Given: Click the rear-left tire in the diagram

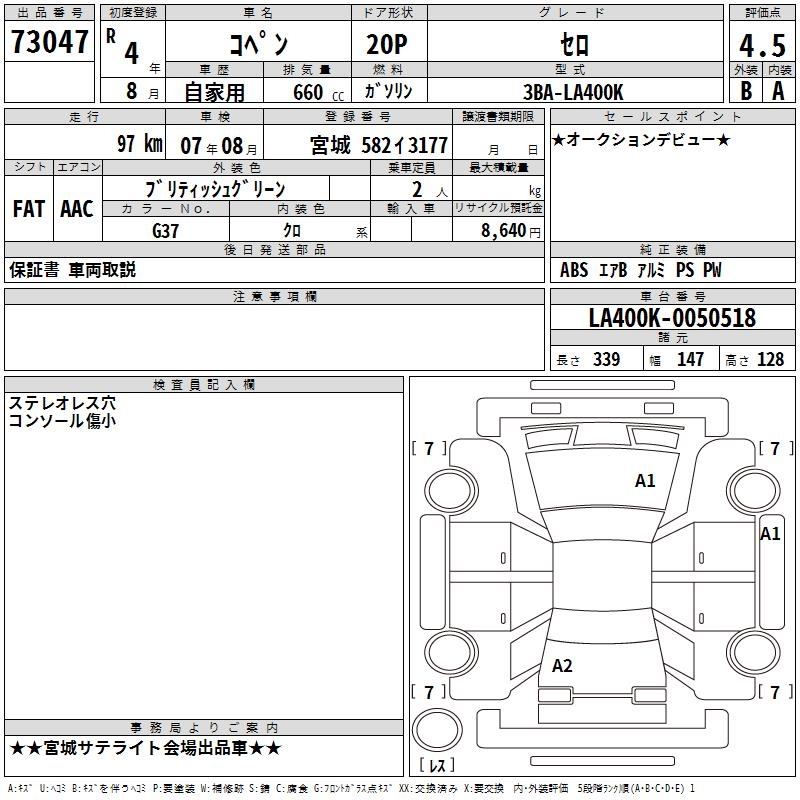Looking at the screenshot, I should (451, 652).
